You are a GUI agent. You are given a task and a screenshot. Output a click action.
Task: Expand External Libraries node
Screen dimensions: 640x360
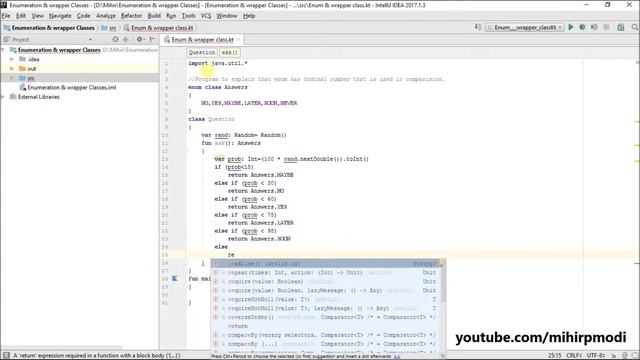(x=3, y=97)
